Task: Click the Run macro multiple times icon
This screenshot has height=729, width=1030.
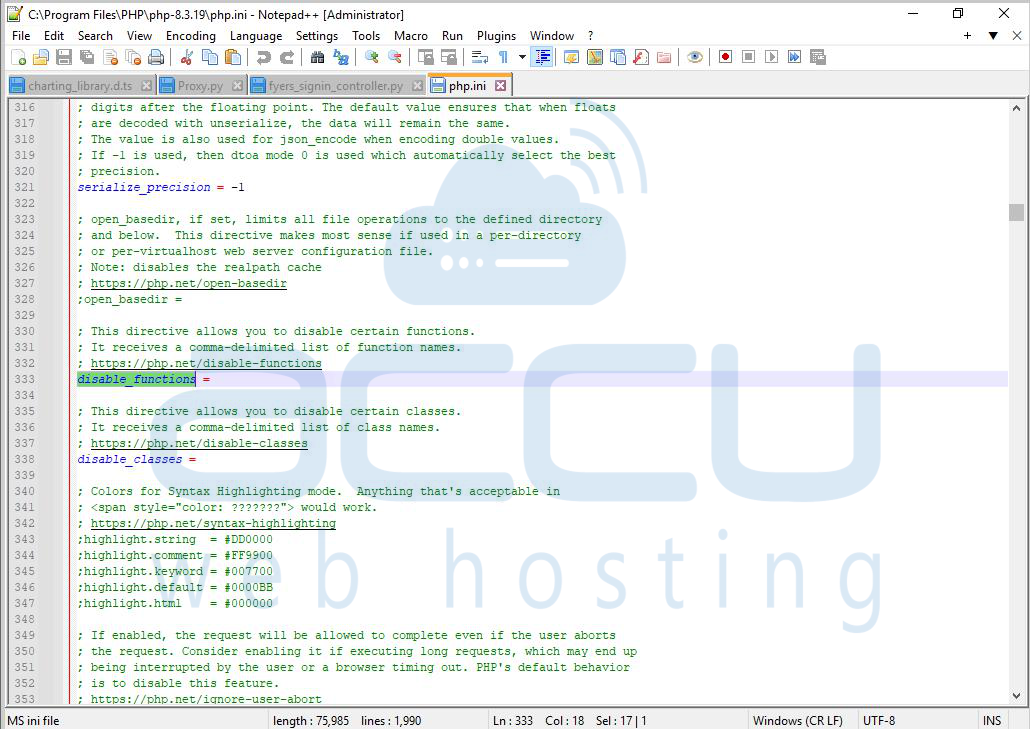Action: tap(794, 58)
